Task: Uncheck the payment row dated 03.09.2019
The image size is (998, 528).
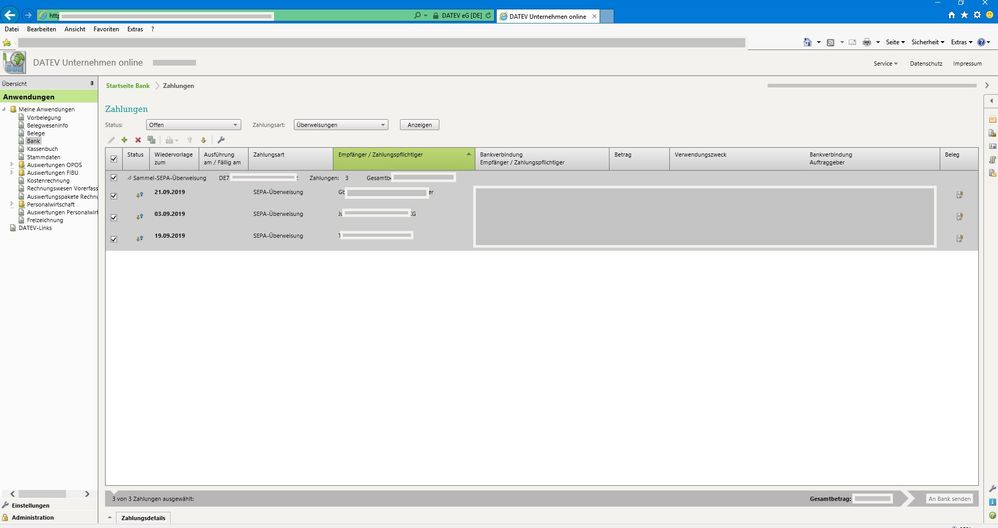Action: [114, 218]
